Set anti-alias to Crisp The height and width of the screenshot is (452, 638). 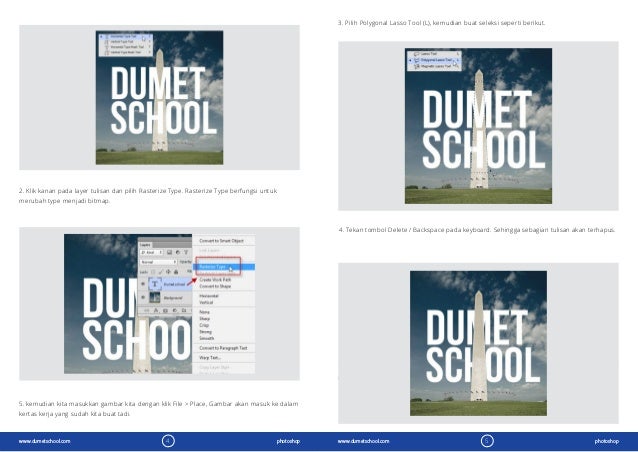(x=204, y=325)
